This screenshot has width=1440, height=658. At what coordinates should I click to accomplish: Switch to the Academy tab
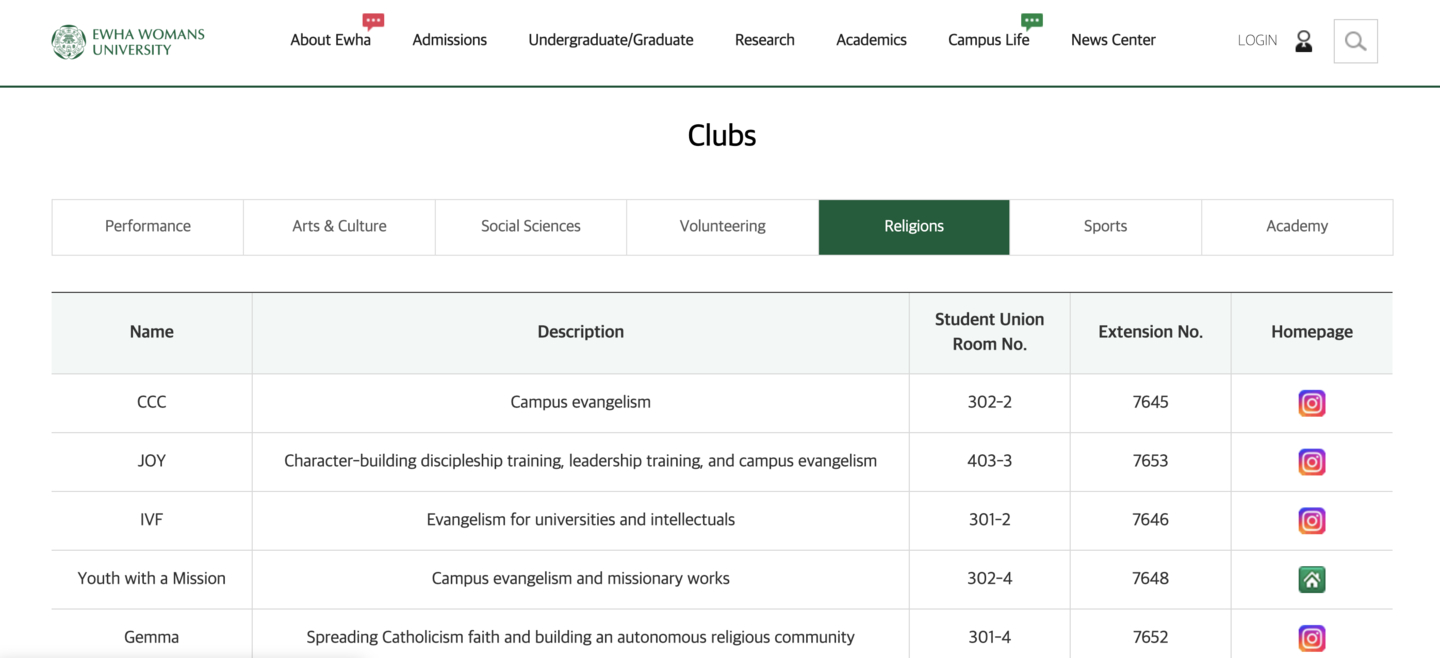click(1297, 227)
